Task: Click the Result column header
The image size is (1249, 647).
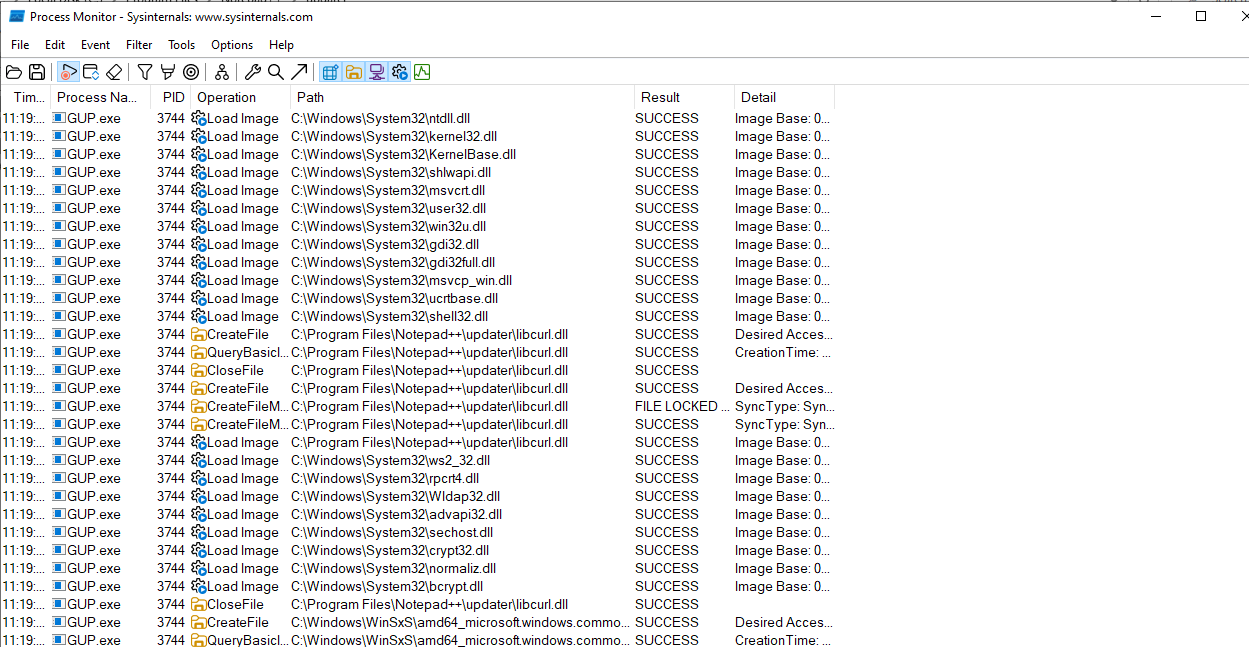Action: click(x=682, y=97)
